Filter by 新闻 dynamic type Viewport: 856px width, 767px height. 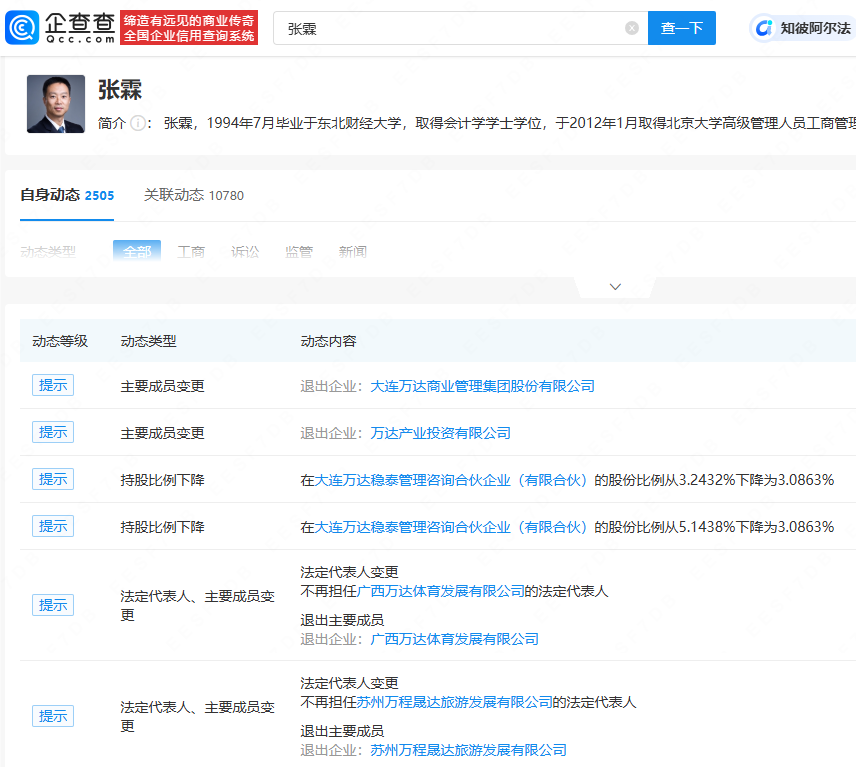pyautogui.click(x=352, y=252)
